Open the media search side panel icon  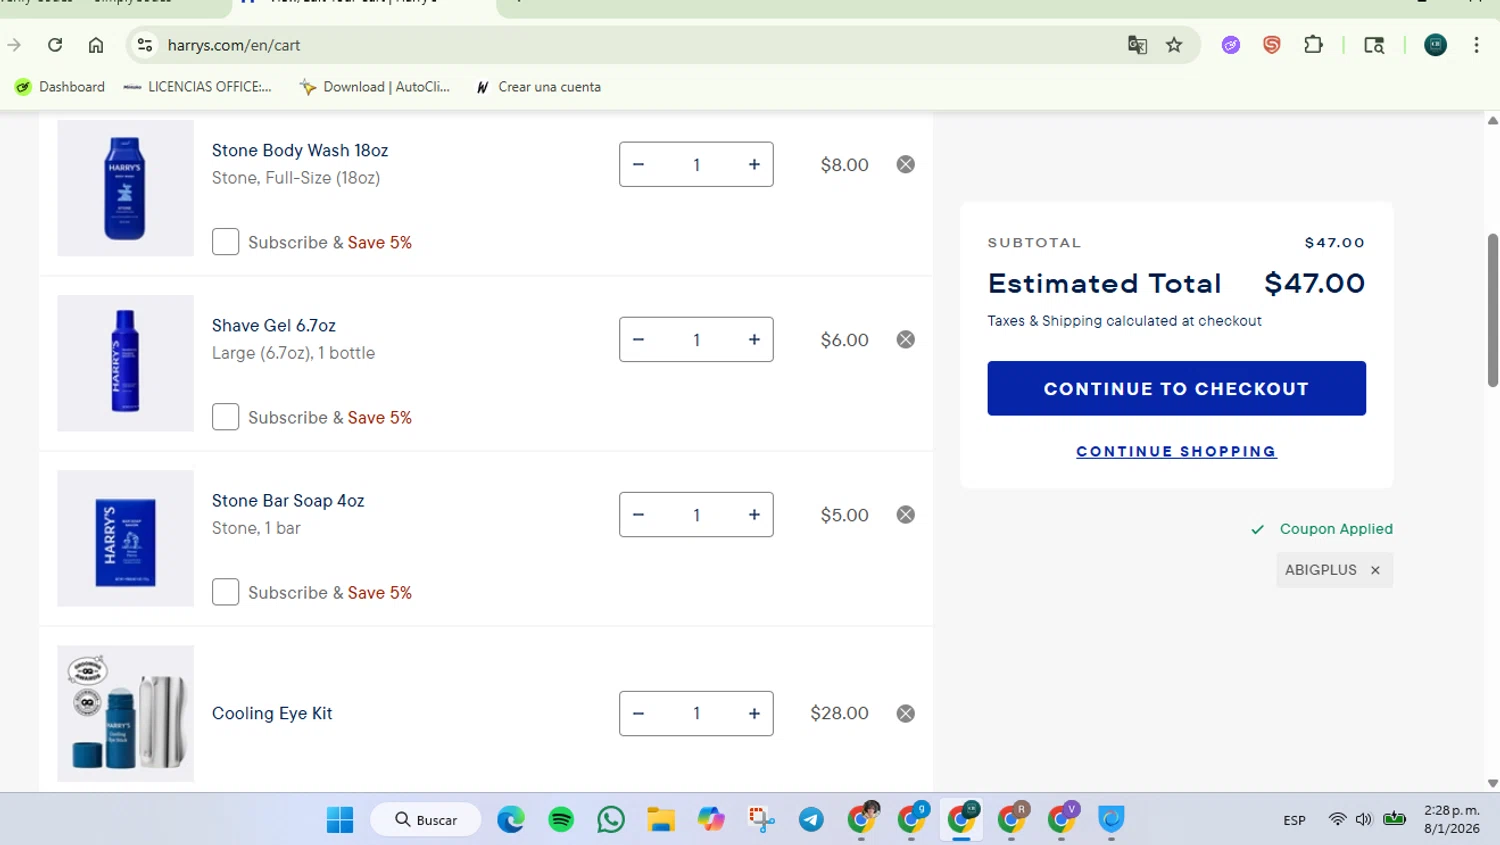[1374, 45]
